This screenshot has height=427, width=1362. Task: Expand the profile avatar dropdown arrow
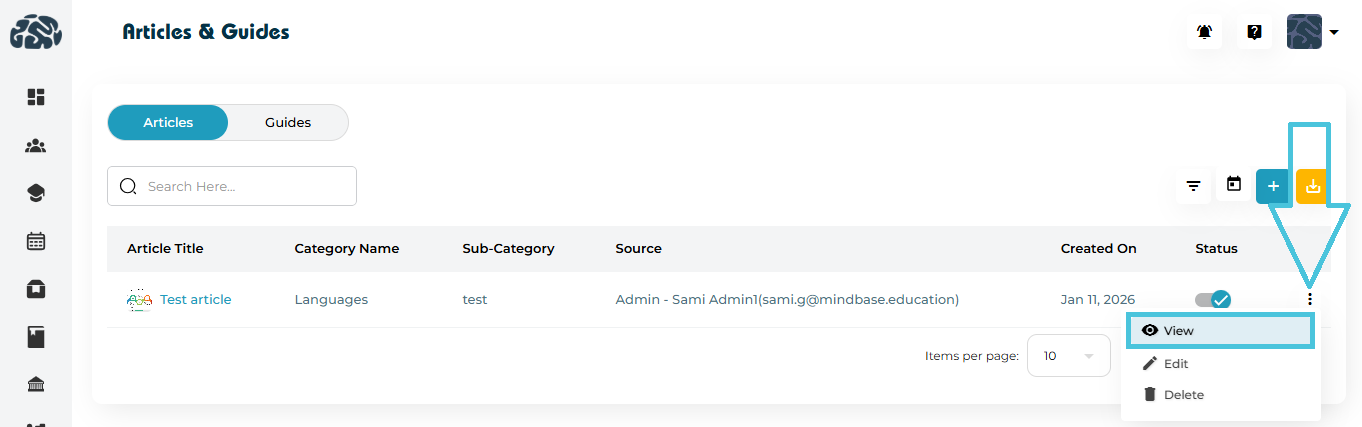1334,33
